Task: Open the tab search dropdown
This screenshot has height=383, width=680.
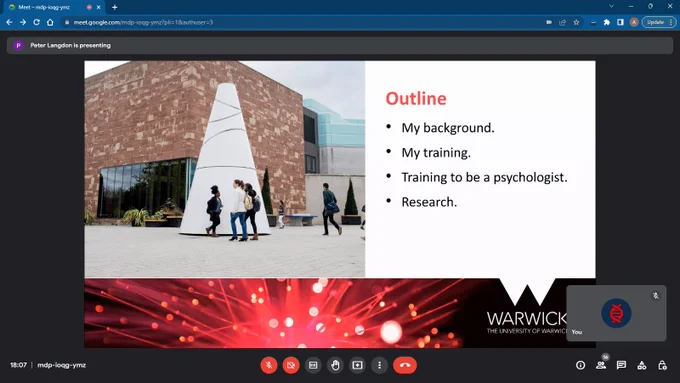Action: tap(611, 7)
